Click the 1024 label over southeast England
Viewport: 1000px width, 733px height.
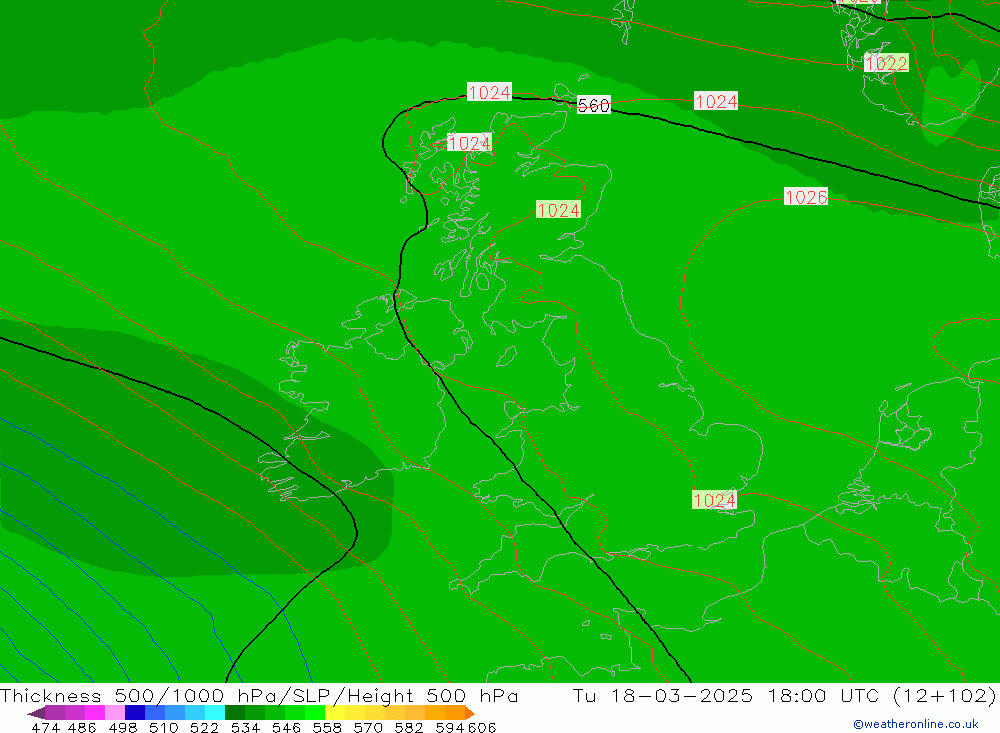click(714, 500)
